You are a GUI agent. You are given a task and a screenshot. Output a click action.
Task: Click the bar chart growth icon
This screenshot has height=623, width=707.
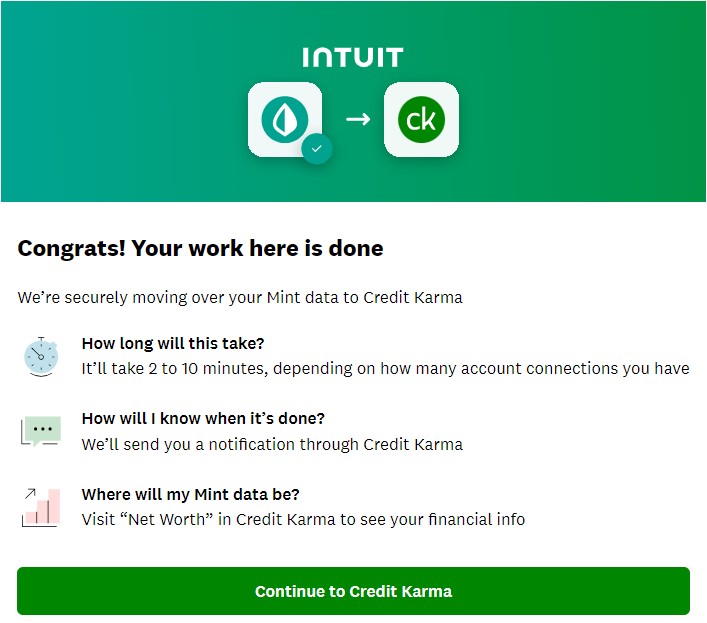tap(41, 507)
